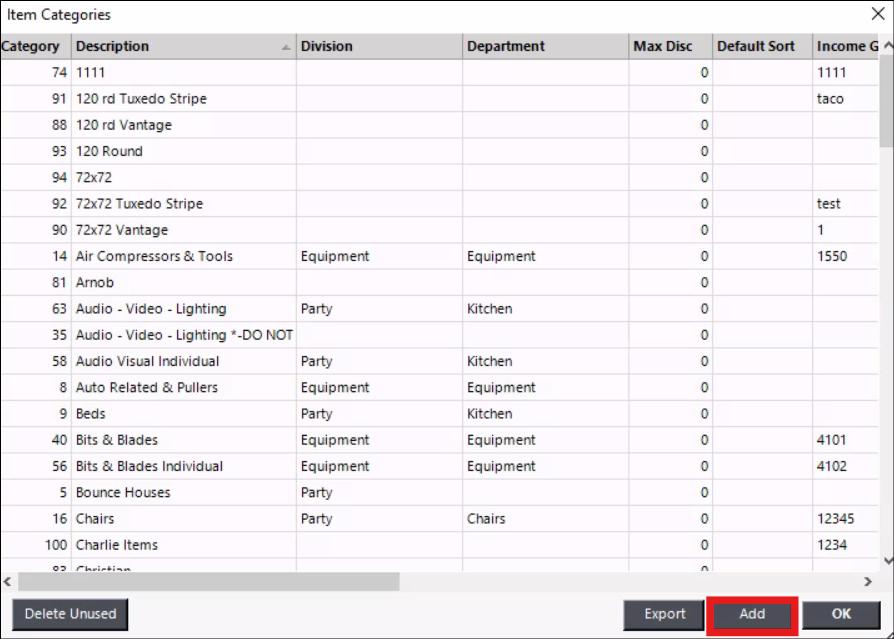894x639 pixels.
Task: Select the 120 rd Tuxedo Stripe row
Action: coord(141,99)
